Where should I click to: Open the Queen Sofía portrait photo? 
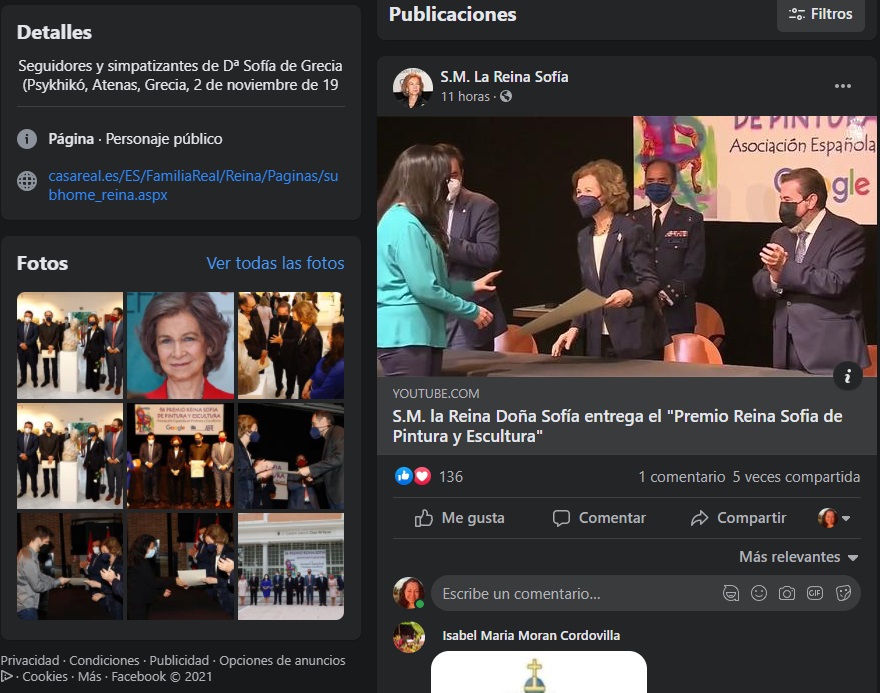pyautogui.click(x=180, y=345)
